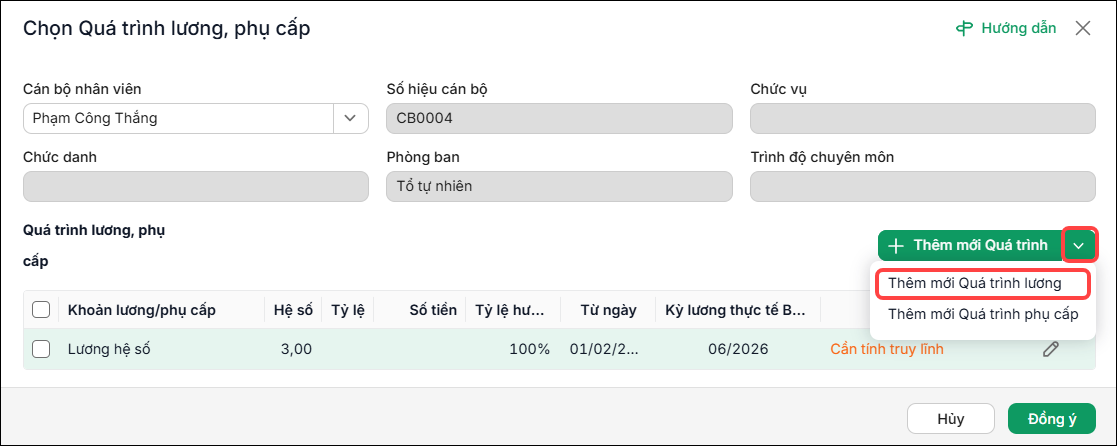Click the Thêm mới Quá trình green button

point(970,246)
